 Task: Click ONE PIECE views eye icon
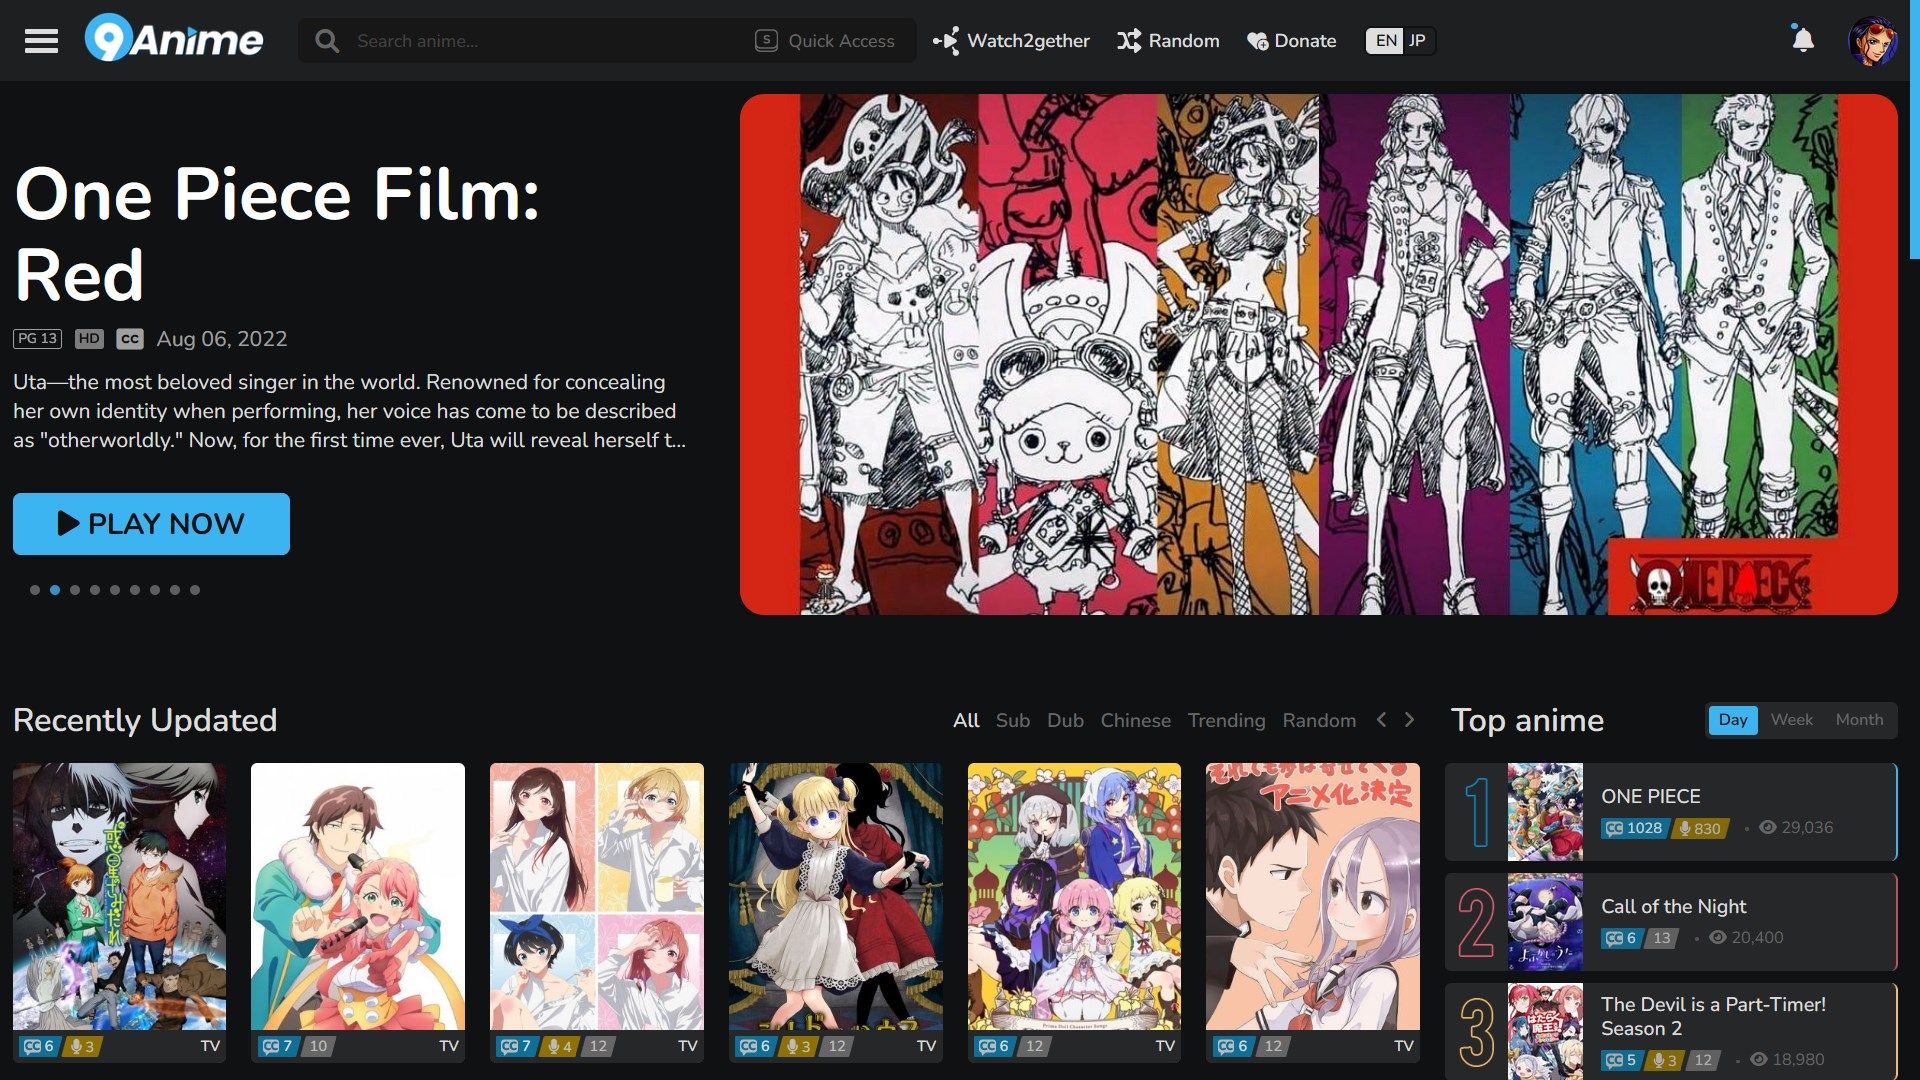click(x=1768, y=827)
